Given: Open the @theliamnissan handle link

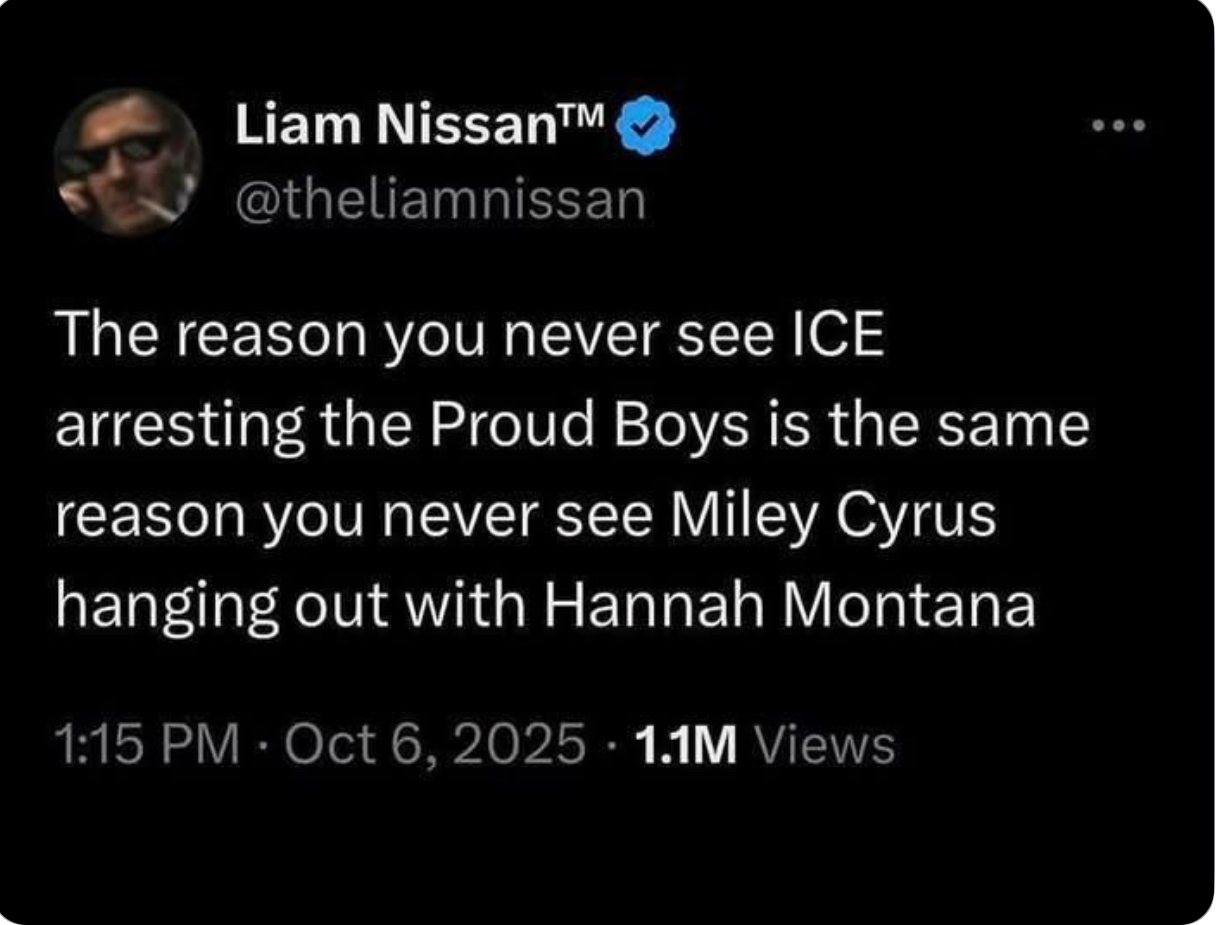Looking at the screenshot, I should click(x=439, y=201).
